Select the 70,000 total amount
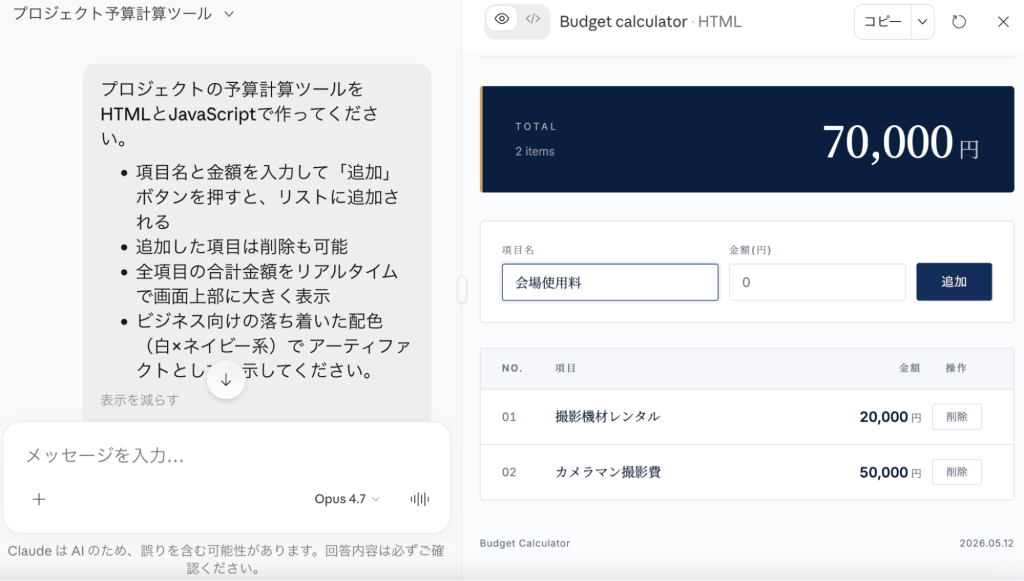 900,142
